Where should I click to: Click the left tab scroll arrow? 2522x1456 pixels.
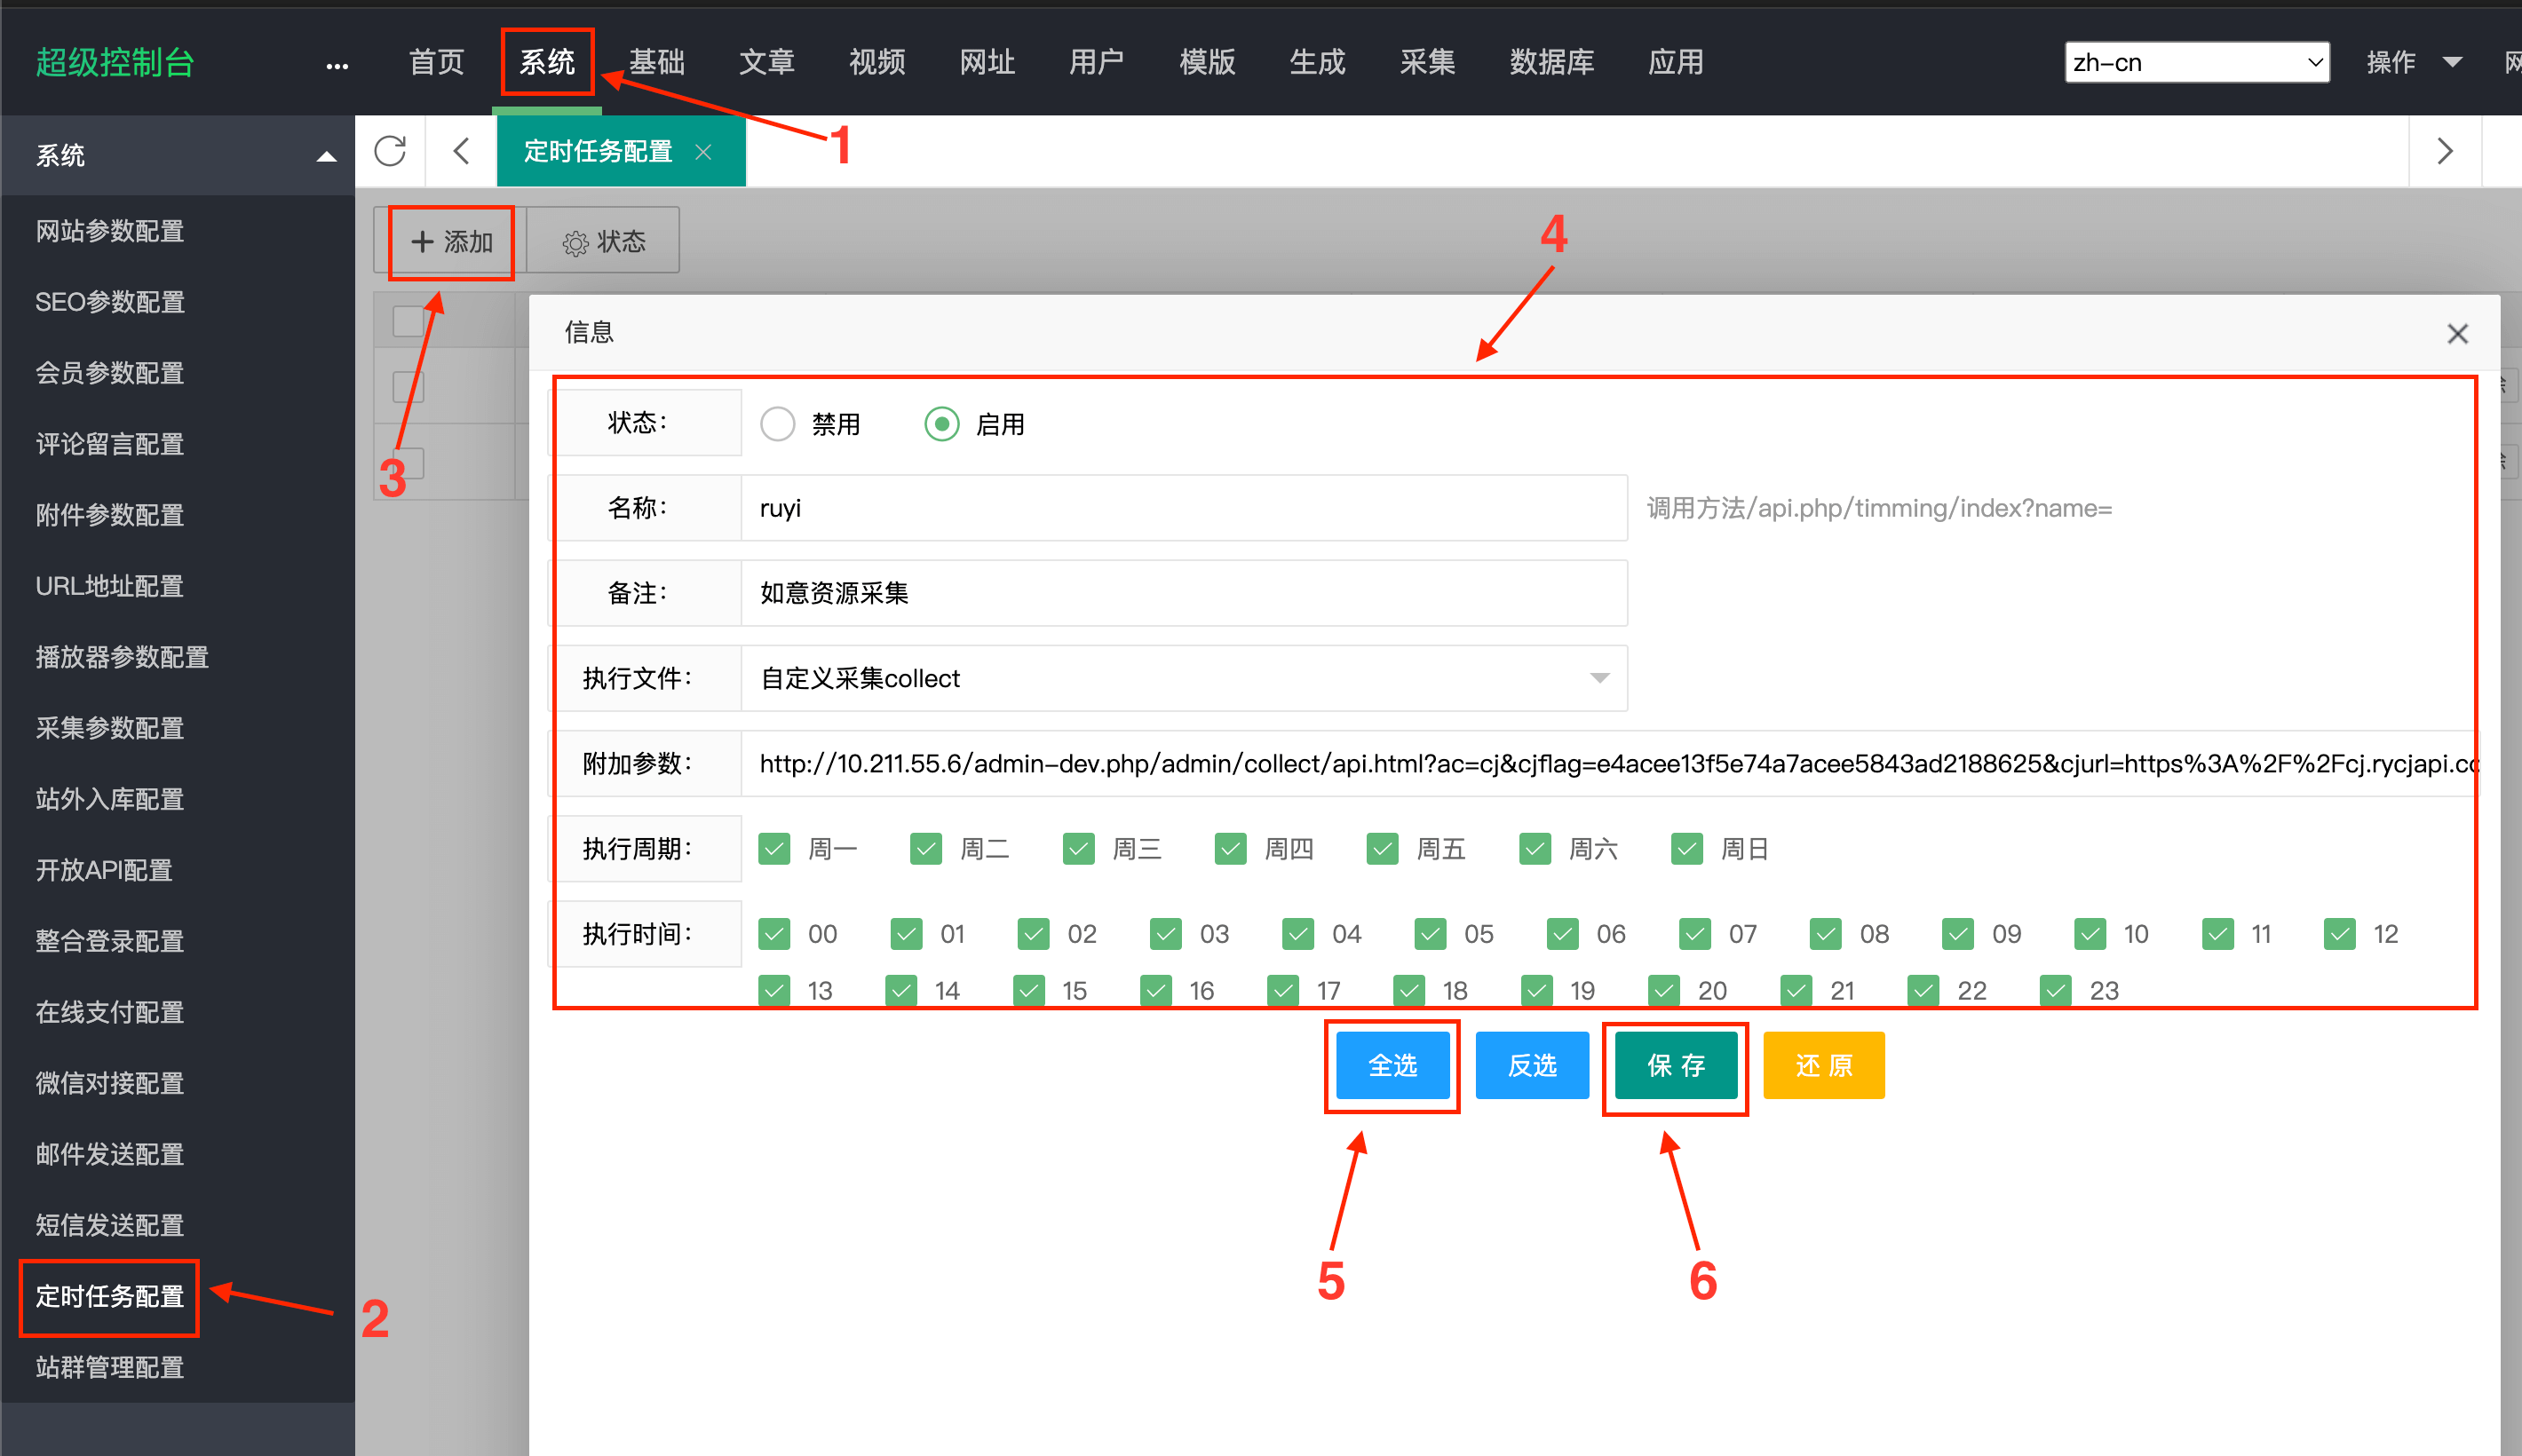tap(461, 151)
